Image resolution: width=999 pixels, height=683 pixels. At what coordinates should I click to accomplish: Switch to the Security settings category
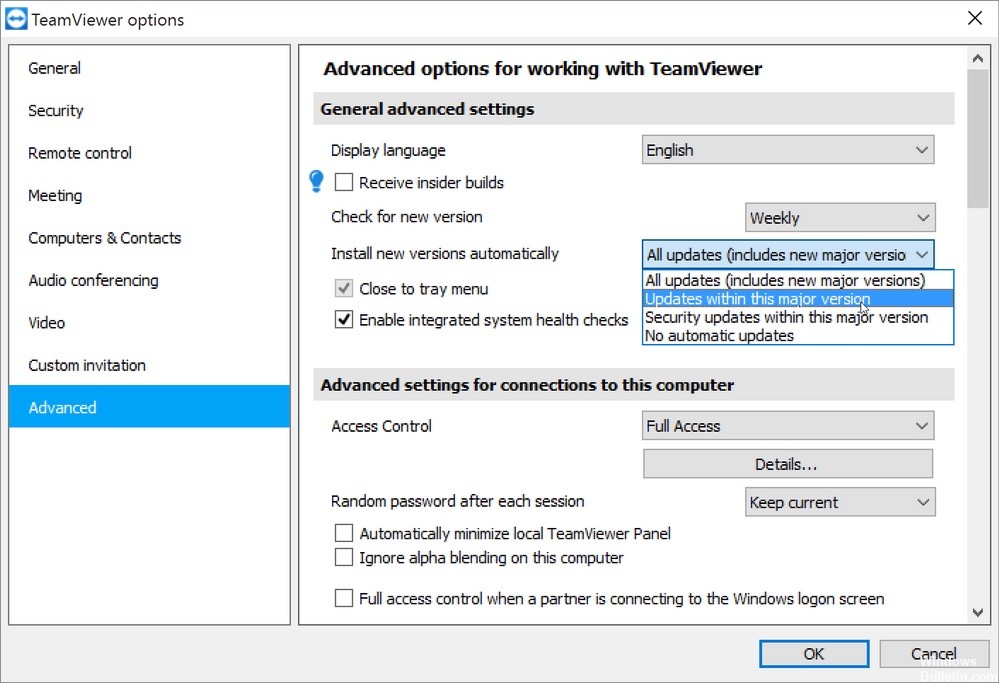[x=56, y=111]
